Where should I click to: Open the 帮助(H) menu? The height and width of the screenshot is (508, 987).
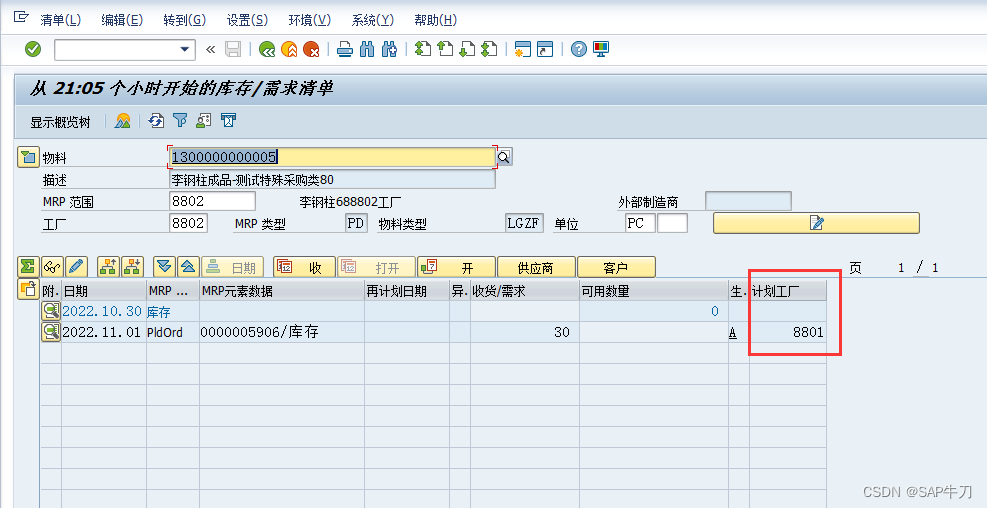(435, 20)
